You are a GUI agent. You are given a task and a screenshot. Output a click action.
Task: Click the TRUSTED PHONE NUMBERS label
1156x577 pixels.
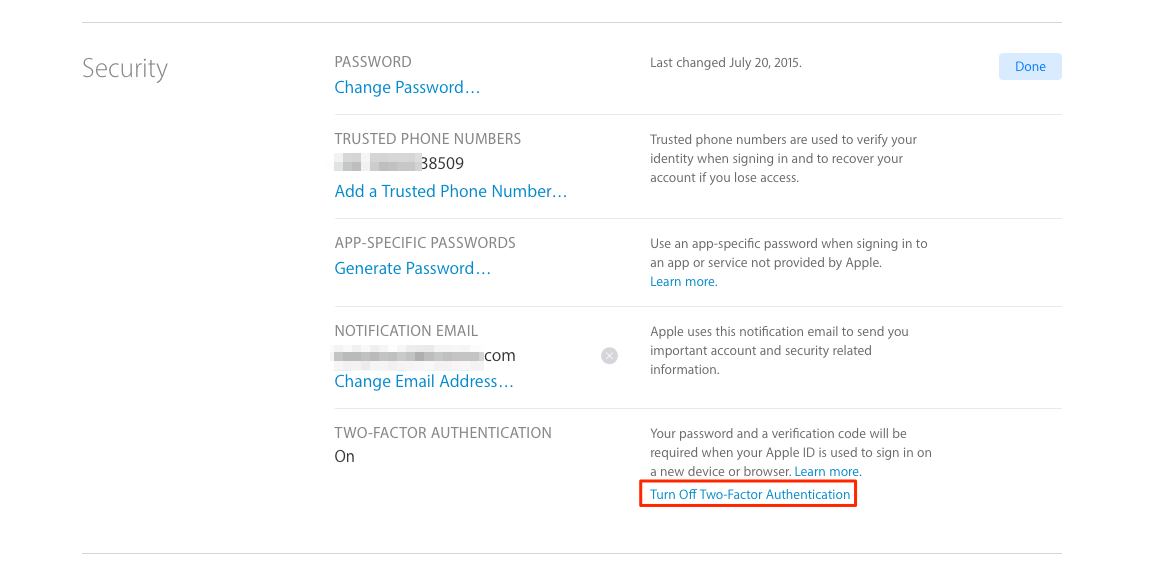(x=427, y=139)
